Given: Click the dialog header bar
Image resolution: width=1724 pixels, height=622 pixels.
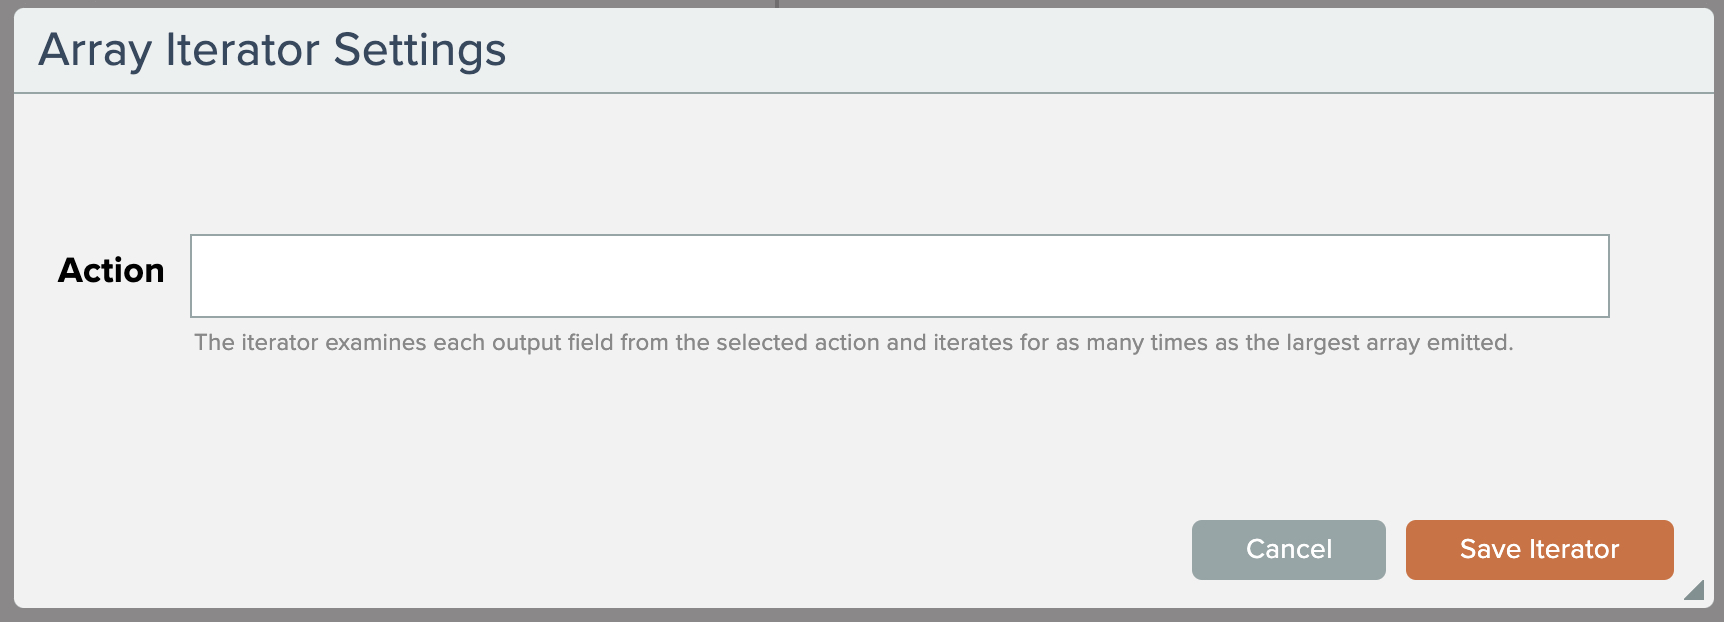Looking at the screenshot, I should tap(1000, 50).
